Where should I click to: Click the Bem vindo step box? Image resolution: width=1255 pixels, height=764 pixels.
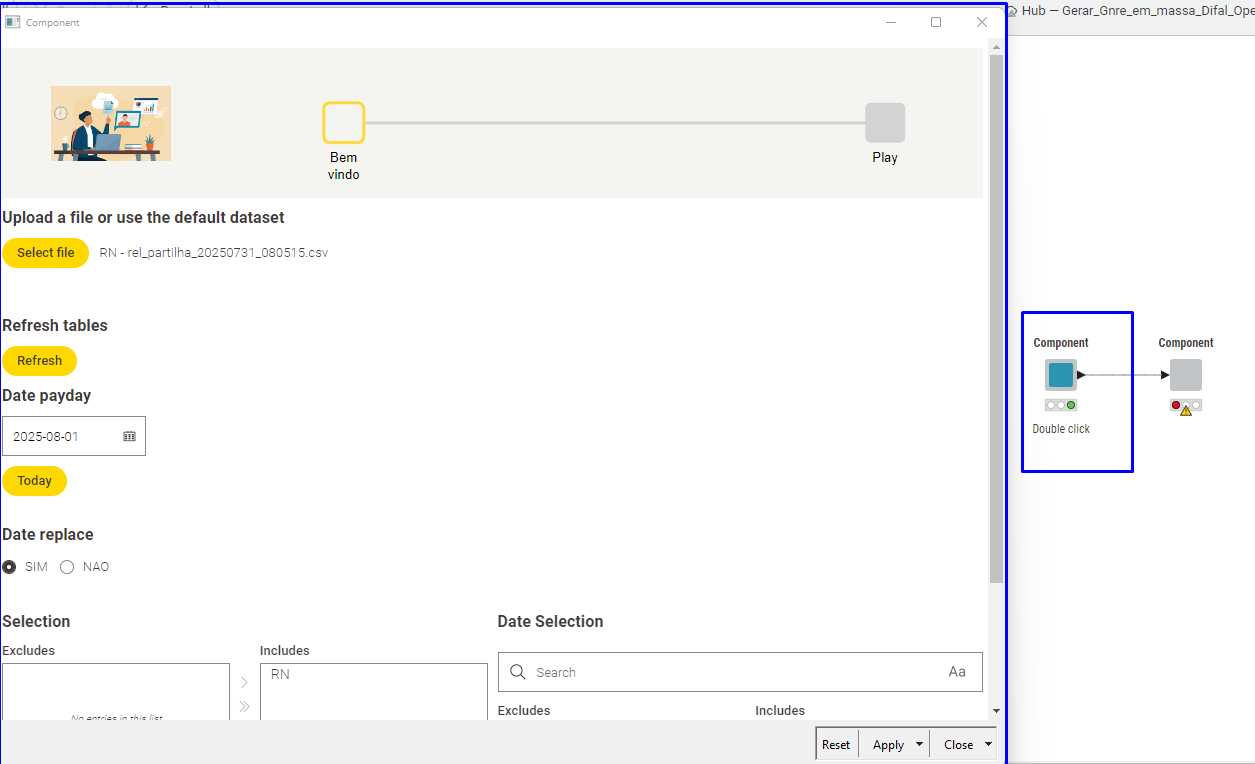(343, 123)
